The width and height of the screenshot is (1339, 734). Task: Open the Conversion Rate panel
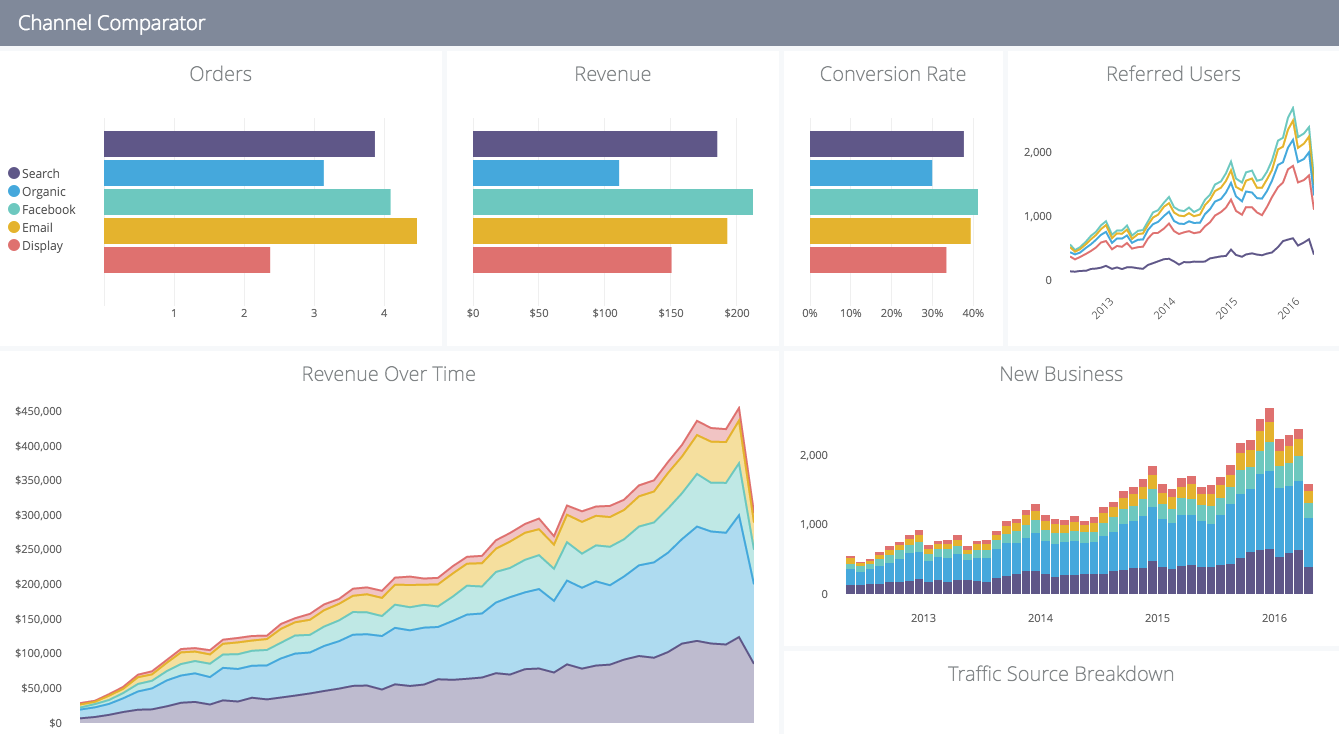tap(893, 74)
